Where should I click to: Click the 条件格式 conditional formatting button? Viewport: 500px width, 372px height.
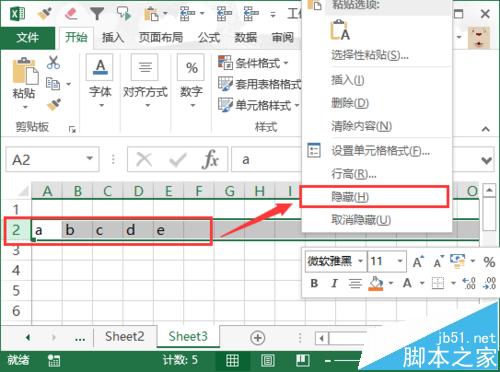coord(253,63)
